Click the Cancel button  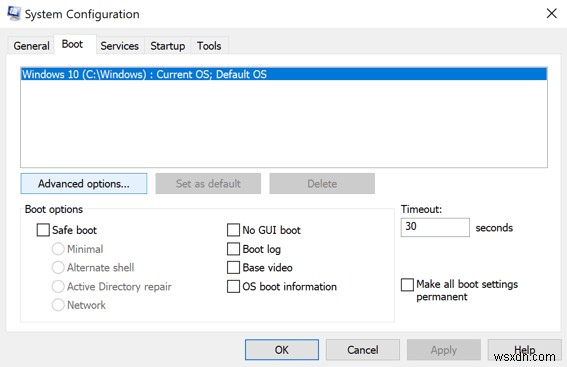click(x=363, y=350)
